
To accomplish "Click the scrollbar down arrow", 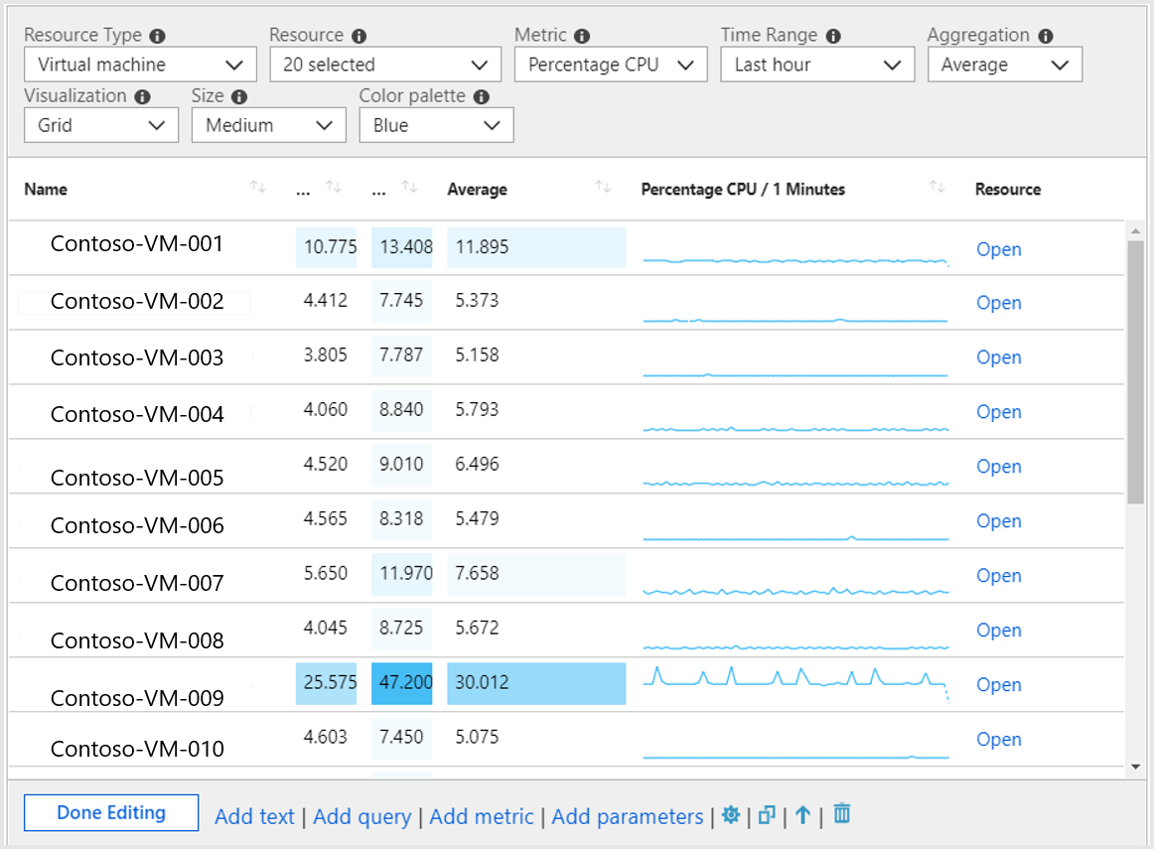I will (x=1135, y=766).
